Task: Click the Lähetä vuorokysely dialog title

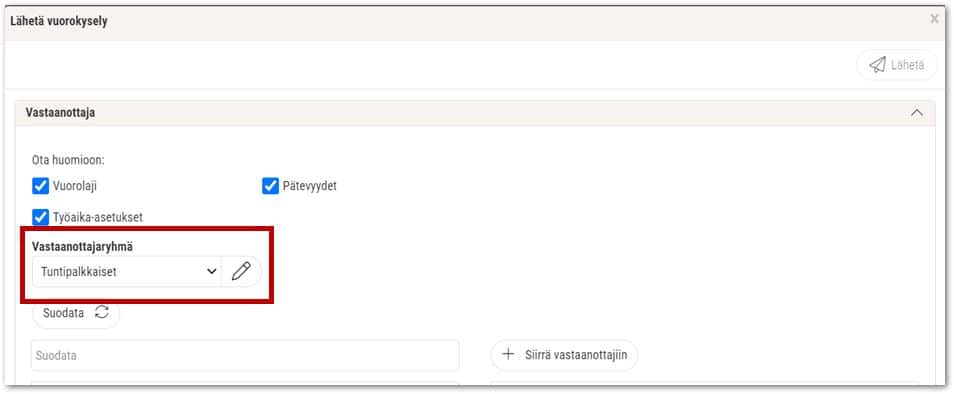Action: pyautogui.click(x=59, y=21)
